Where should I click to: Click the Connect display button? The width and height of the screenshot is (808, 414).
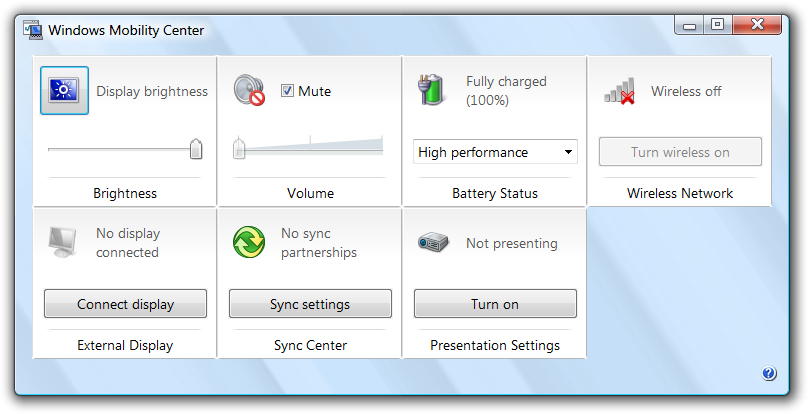click(125, 304)
